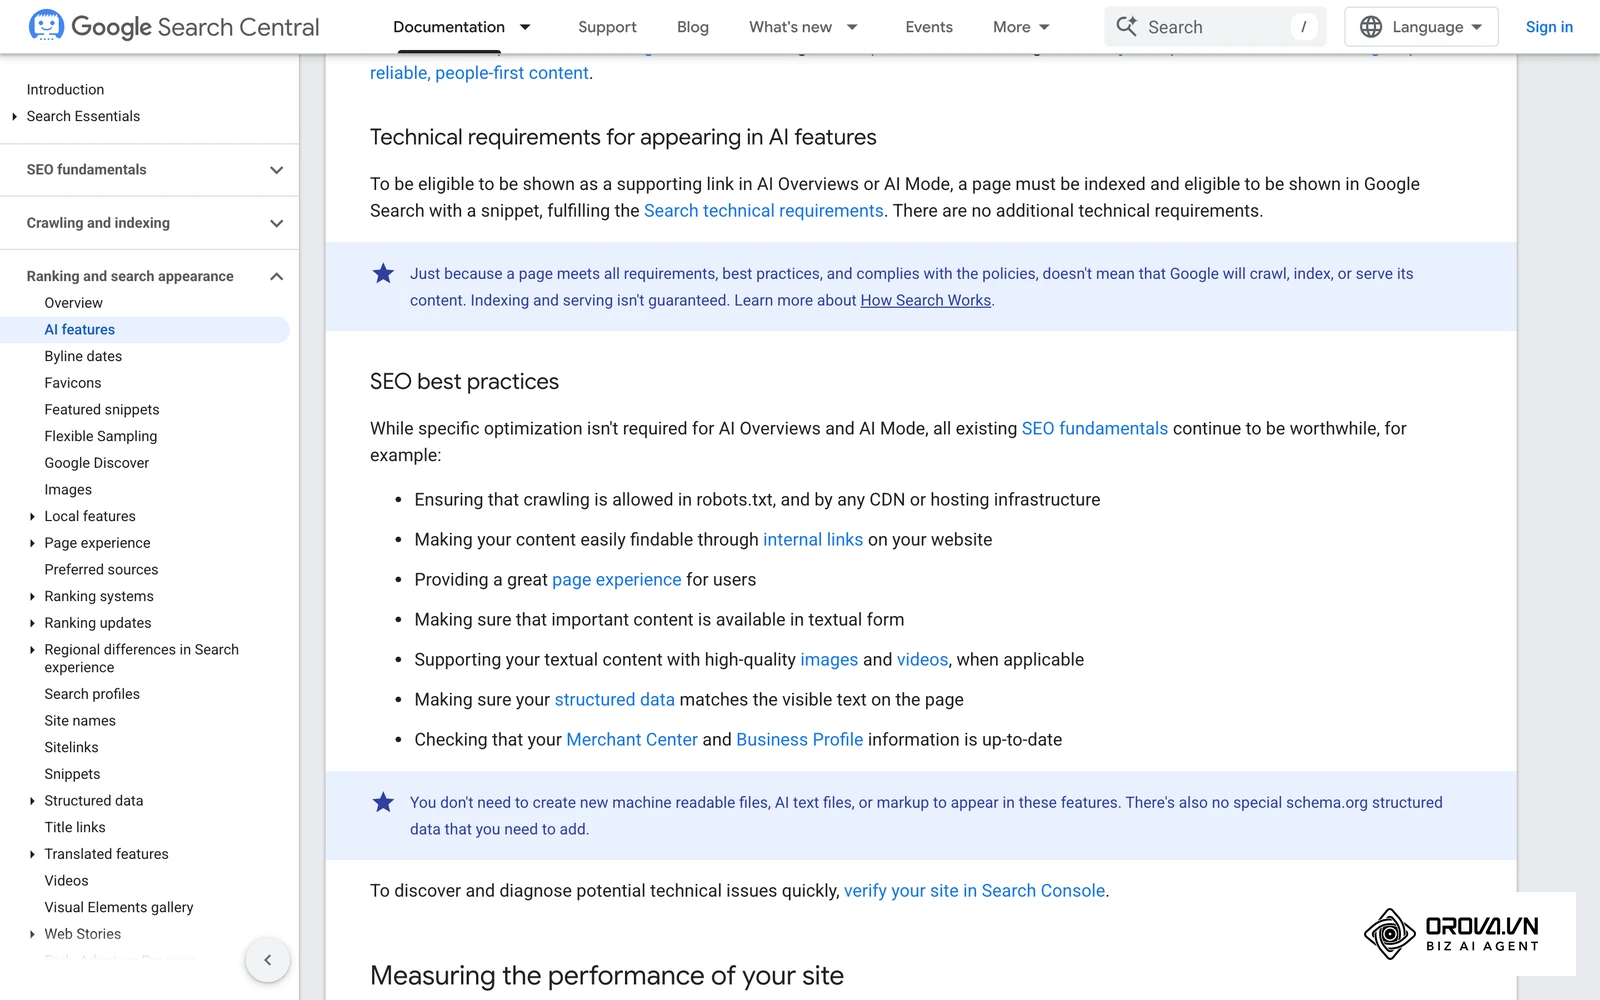Follow the page experience inline link
The width and height of the screenshot is (1600, 1000).
pyautogui.click(x=617, y=580)
